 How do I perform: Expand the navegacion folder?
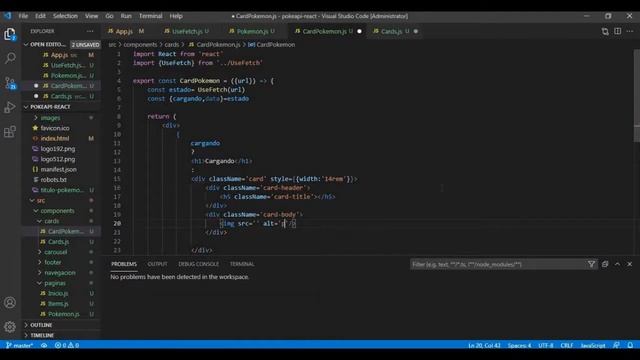coord(60,272)
